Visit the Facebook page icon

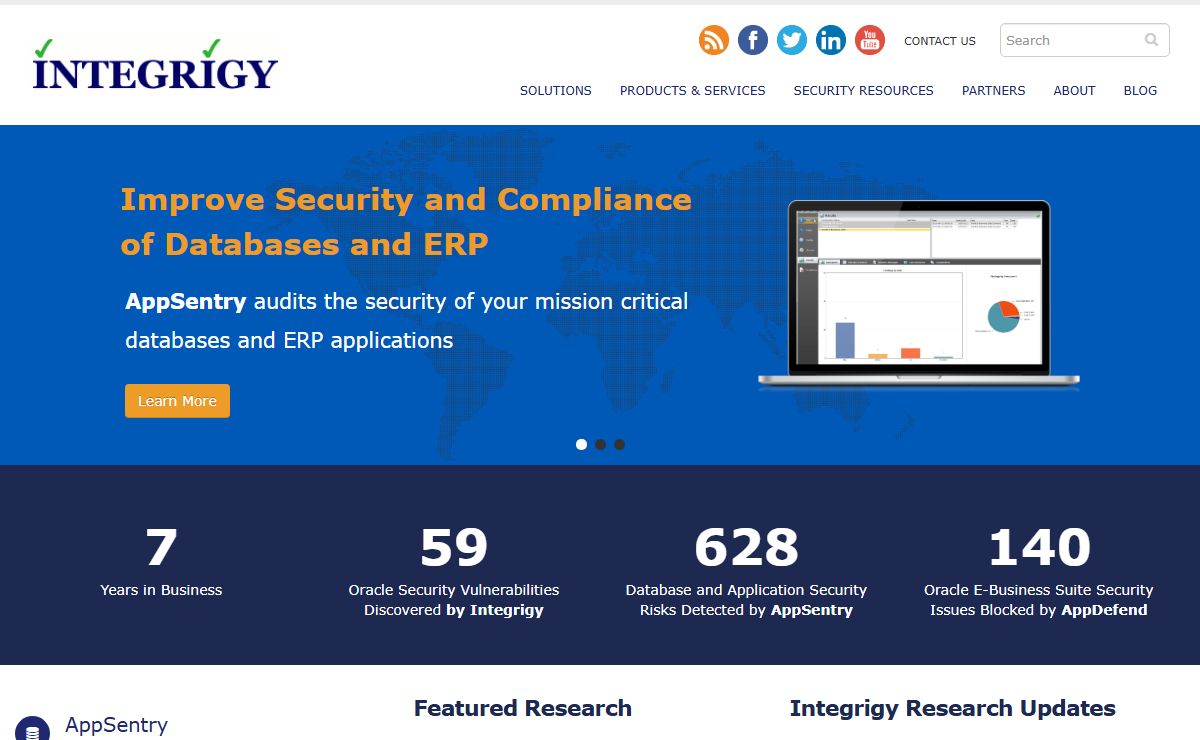point(753,40)
